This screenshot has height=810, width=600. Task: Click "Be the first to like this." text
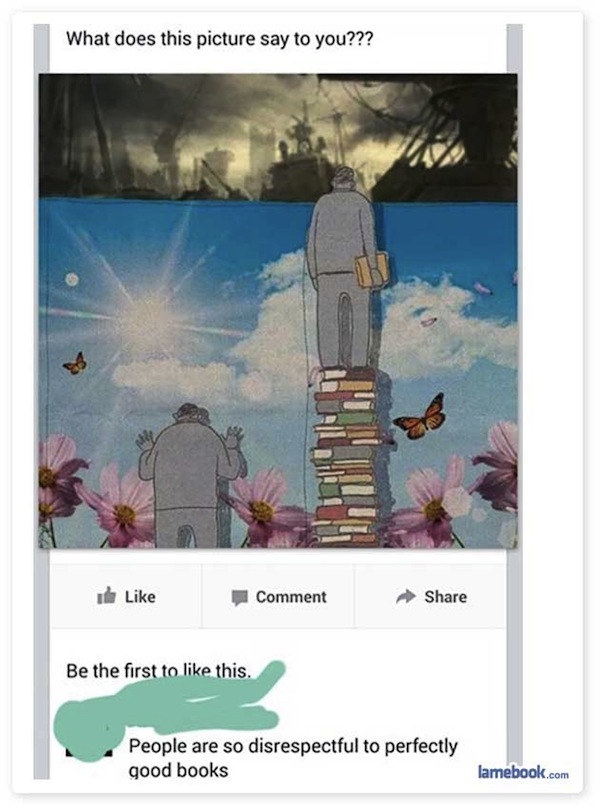[158, 671]
